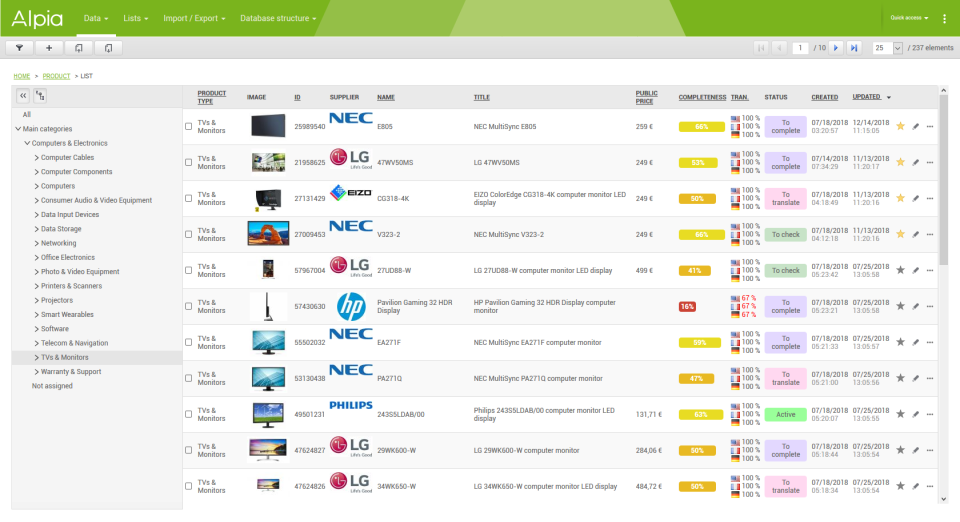Image resolution: width=960 pixels, height=522 pixels.
Task: Edit the LG 47WV50MS row with pencil
Action: tap(916, 162)
